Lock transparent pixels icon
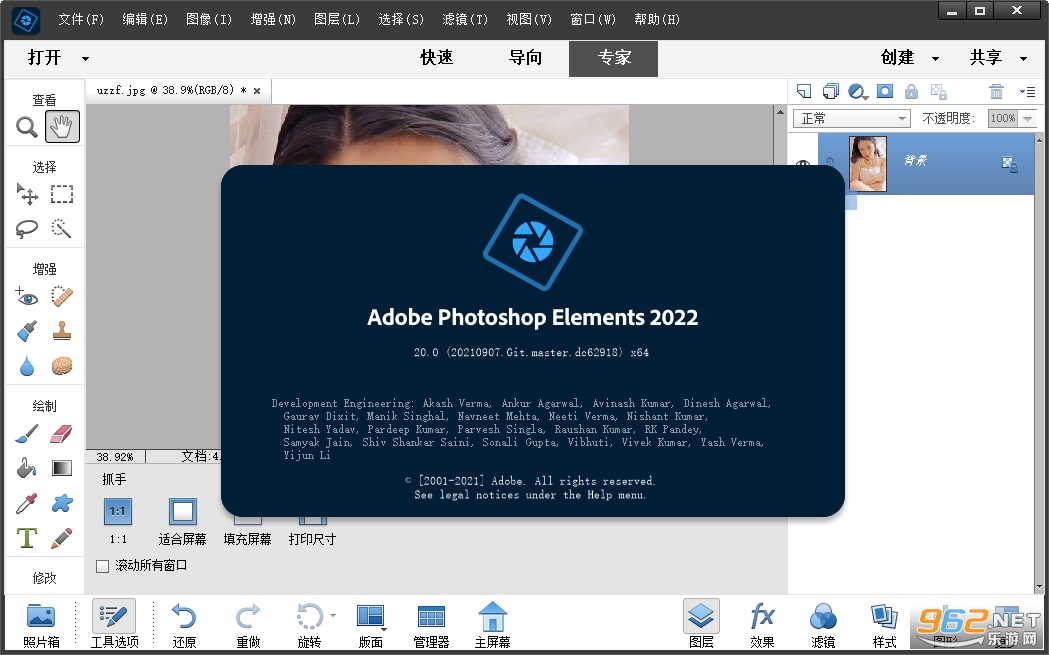 point(939,92)
